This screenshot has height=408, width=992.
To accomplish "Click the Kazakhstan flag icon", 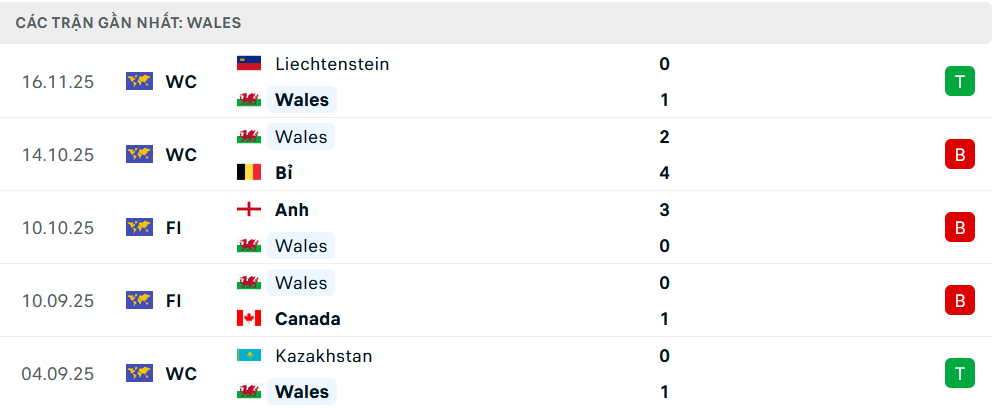I will pos(248,356).
